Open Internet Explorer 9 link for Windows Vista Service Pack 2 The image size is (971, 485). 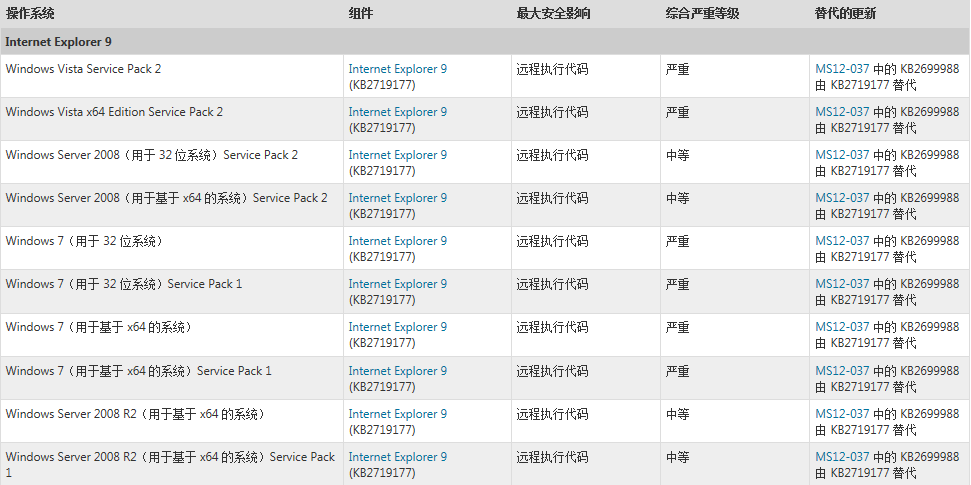pos(398,69)
